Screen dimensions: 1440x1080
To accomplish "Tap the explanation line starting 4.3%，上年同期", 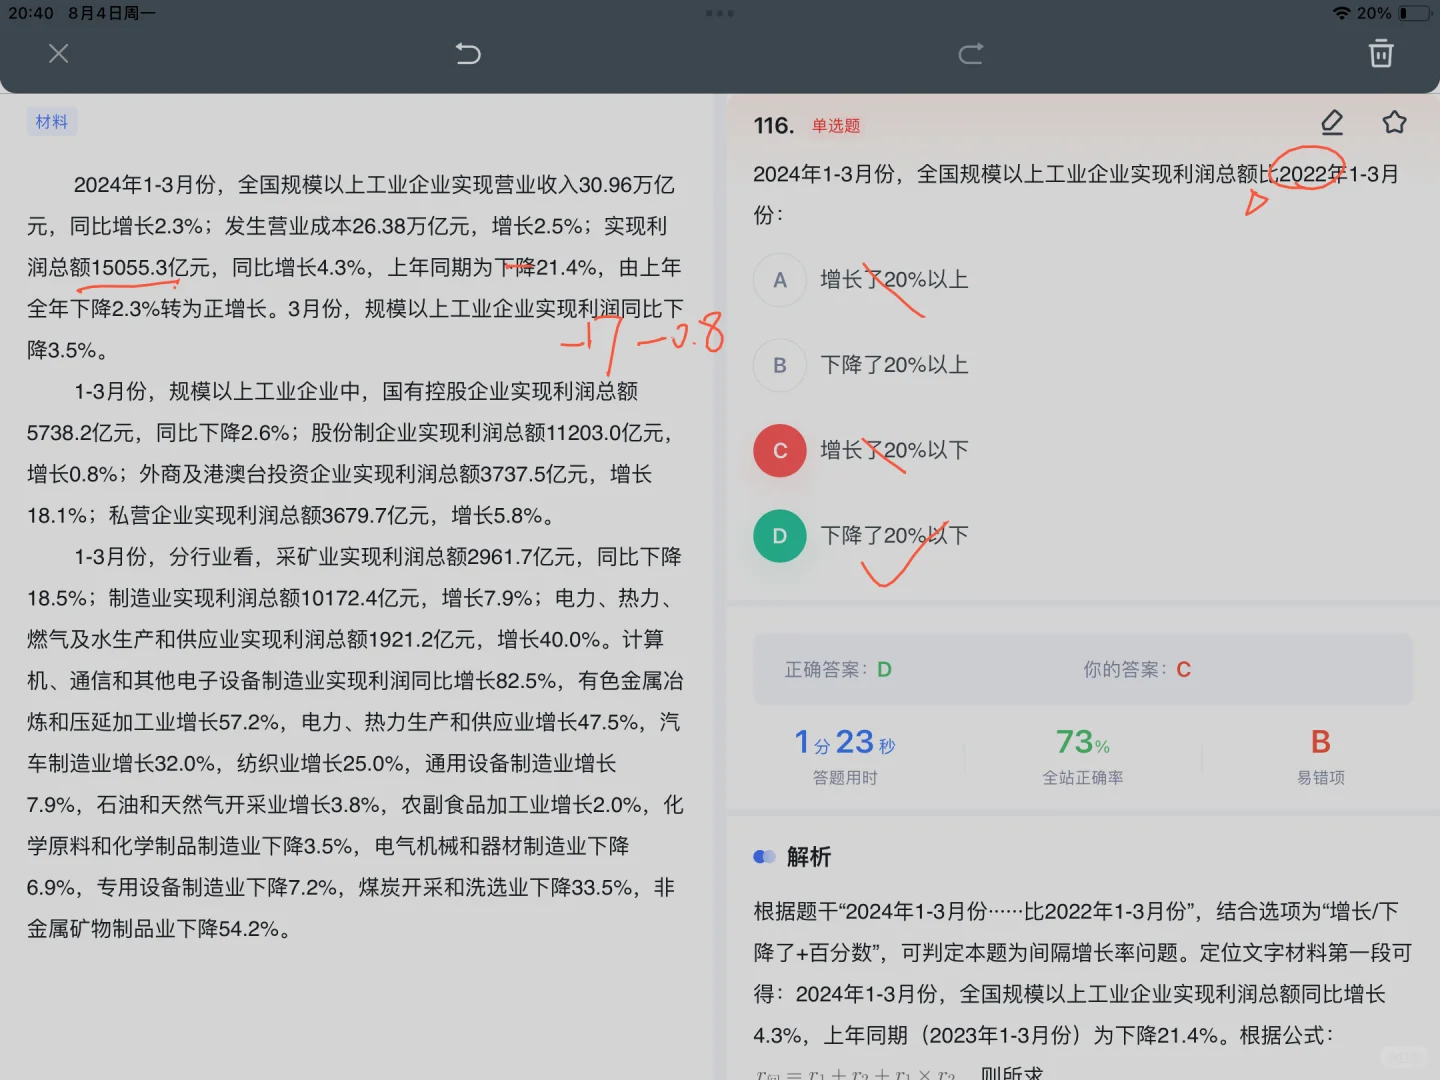I will pyautogui.click(x=1044, y=1036).
